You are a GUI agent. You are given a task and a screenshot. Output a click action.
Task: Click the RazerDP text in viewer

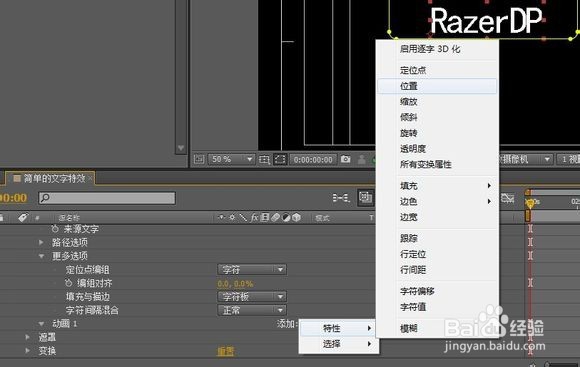486,21
